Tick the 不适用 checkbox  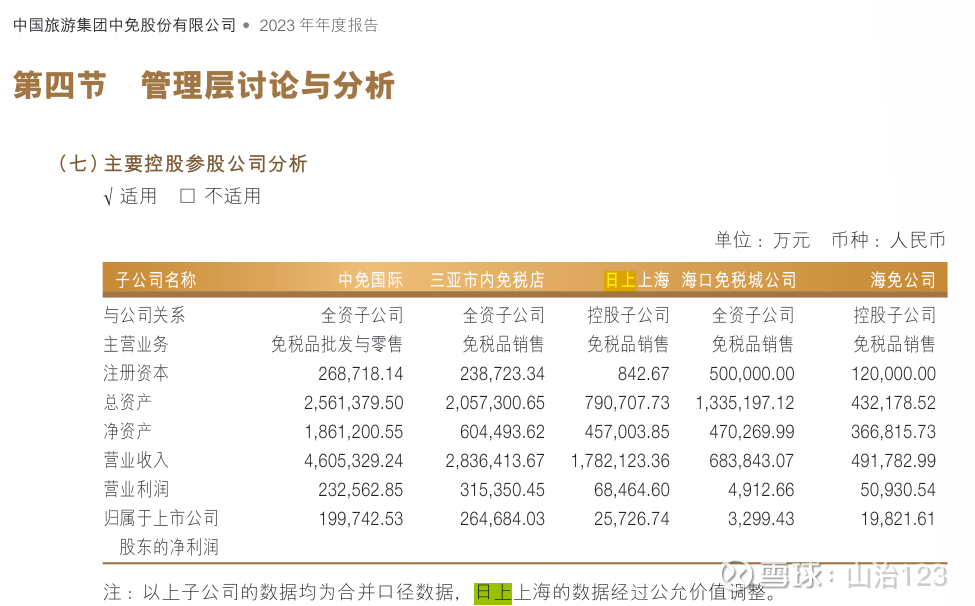pos(187,196)
